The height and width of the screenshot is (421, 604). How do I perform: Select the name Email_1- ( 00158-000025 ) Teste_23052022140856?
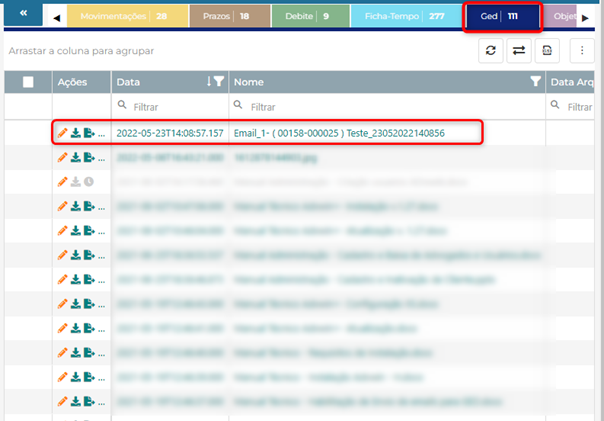(x=339, y=133)
